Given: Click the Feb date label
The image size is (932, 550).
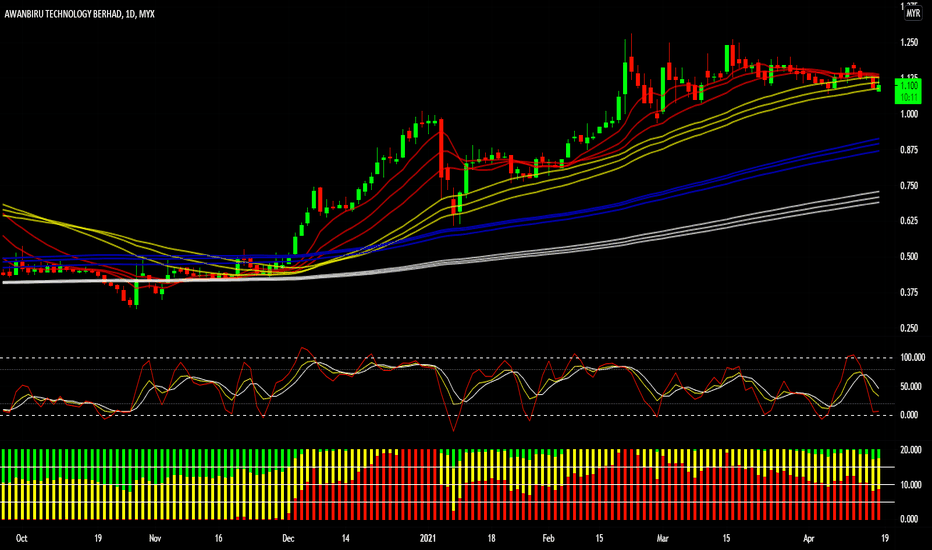Looking at the screenshot, I should click(x=549, y=539).
